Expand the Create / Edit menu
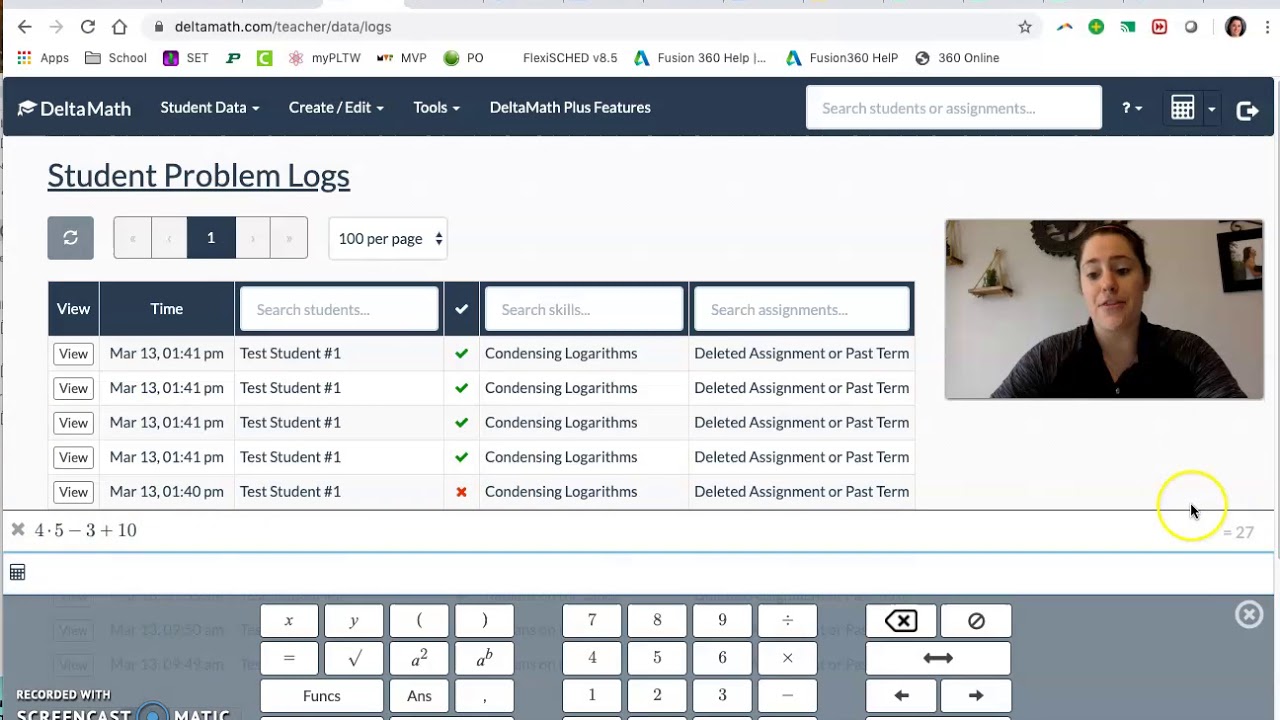This screenshot has width=1280, height=720. (x=335, y=107)
